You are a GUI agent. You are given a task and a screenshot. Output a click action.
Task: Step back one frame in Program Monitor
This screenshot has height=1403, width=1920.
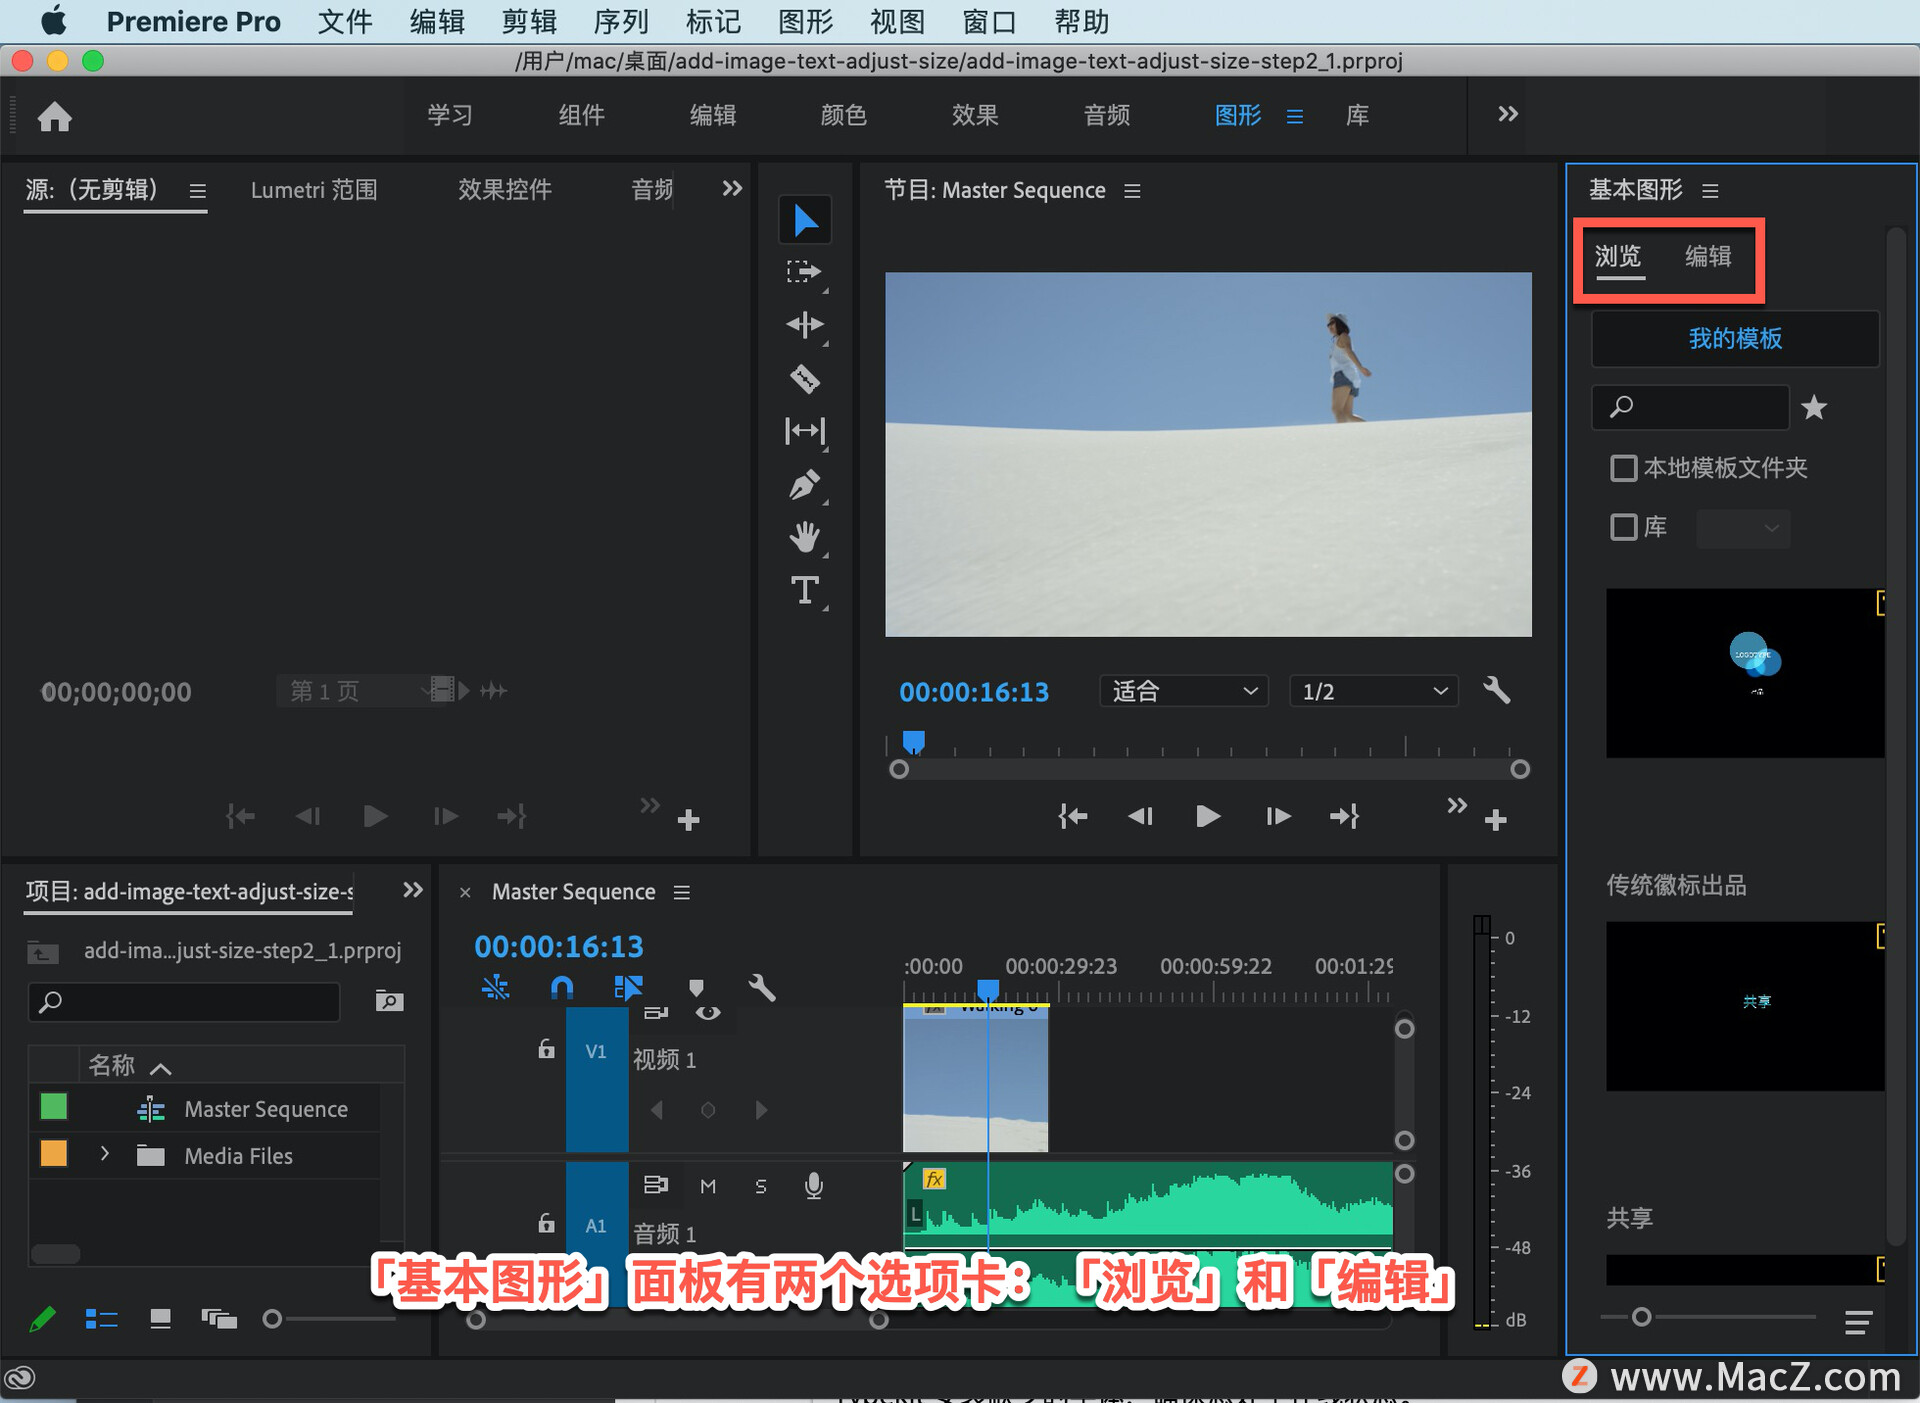point(1141,817)
